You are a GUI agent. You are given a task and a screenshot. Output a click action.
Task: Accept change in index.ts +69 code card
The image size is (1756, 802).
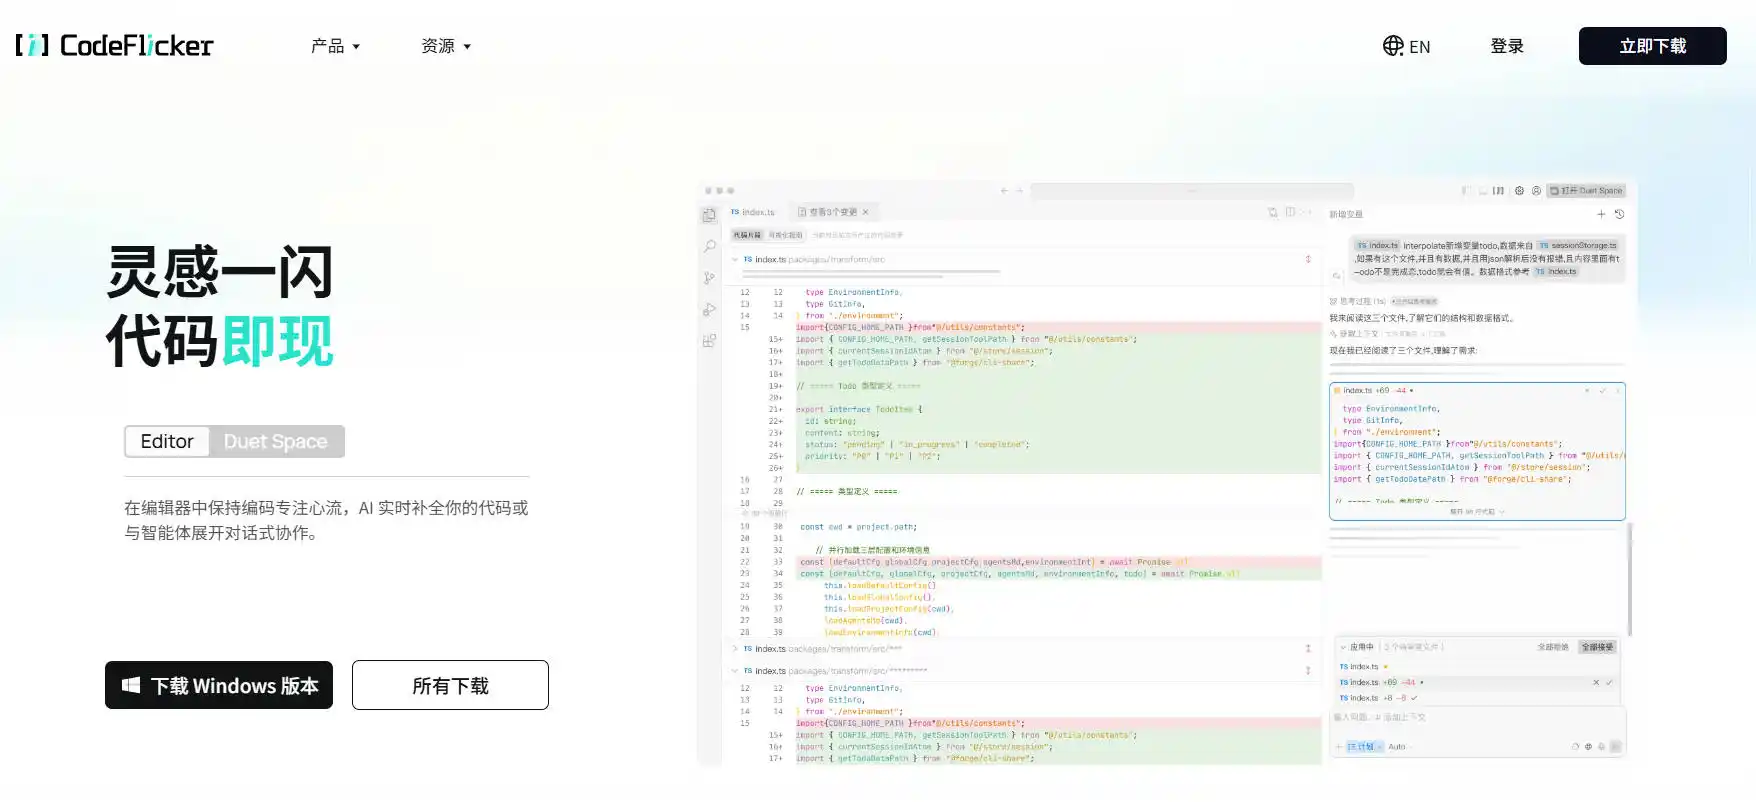coord(1602,390)
